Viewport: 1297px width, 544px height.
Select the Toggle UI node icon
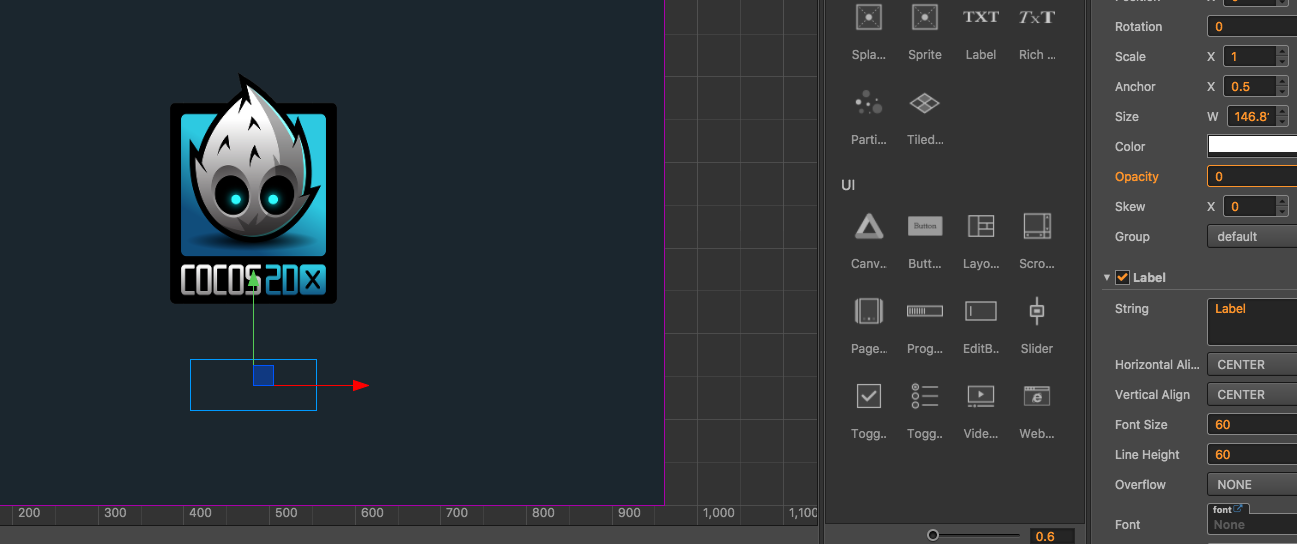(869, 396)
